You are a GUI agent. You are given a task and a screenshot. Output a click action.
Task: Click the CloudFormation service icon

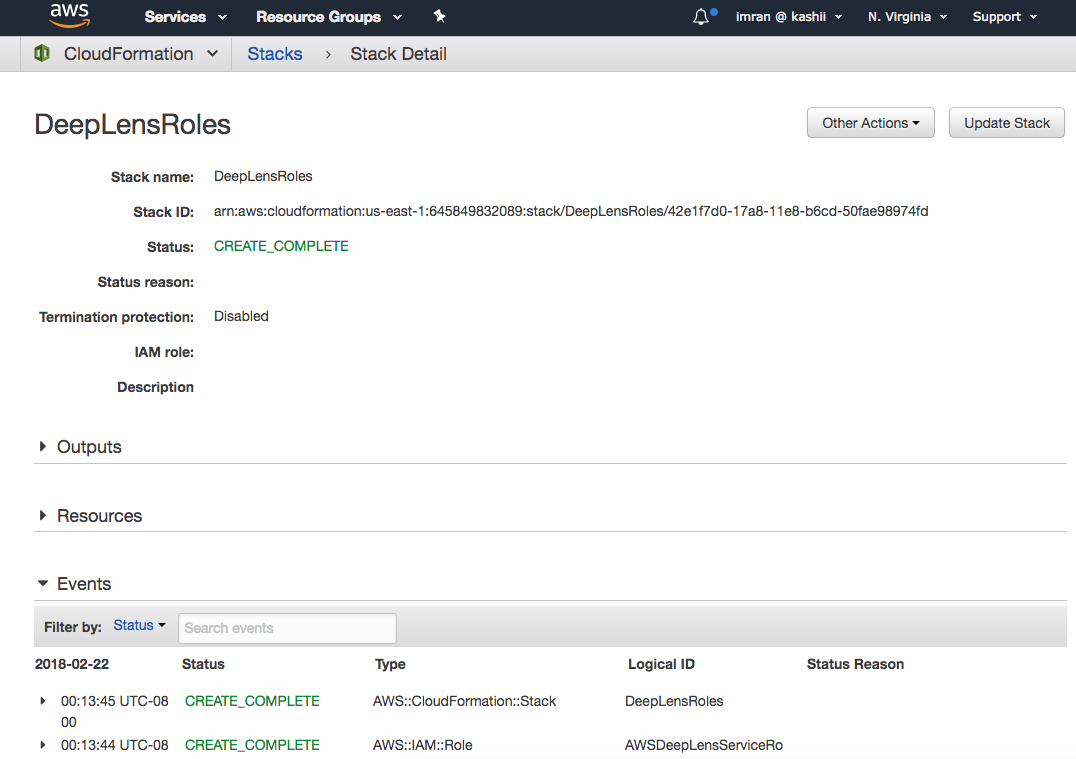(42, 54)
